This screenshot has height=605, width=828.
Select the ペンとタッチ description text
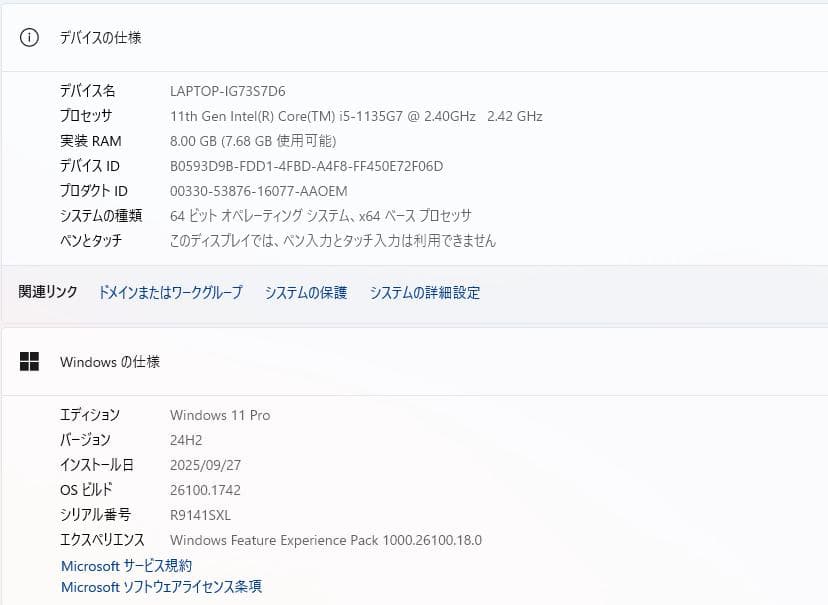(x=332, y=241)
